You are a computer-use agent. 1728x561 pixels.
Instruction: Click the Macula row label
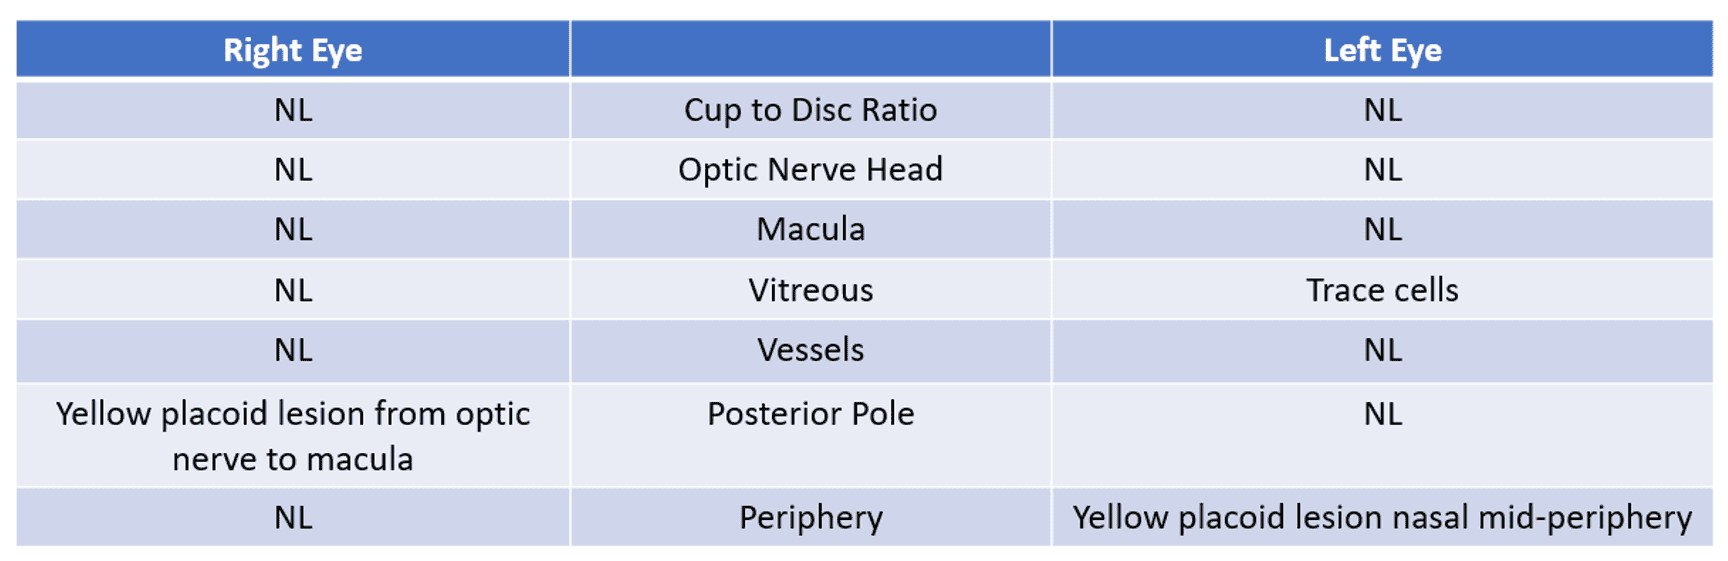coord(810,229)
